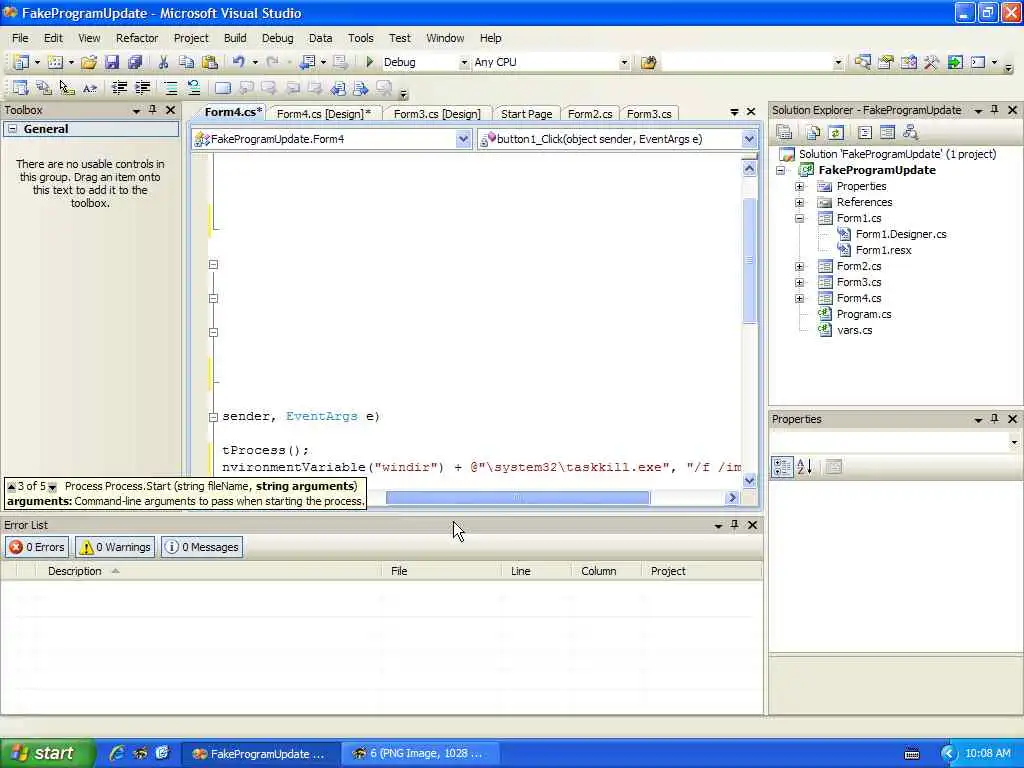Click Show All Files in Solution Explorer

pyautogui.click(x=812, y=133)
